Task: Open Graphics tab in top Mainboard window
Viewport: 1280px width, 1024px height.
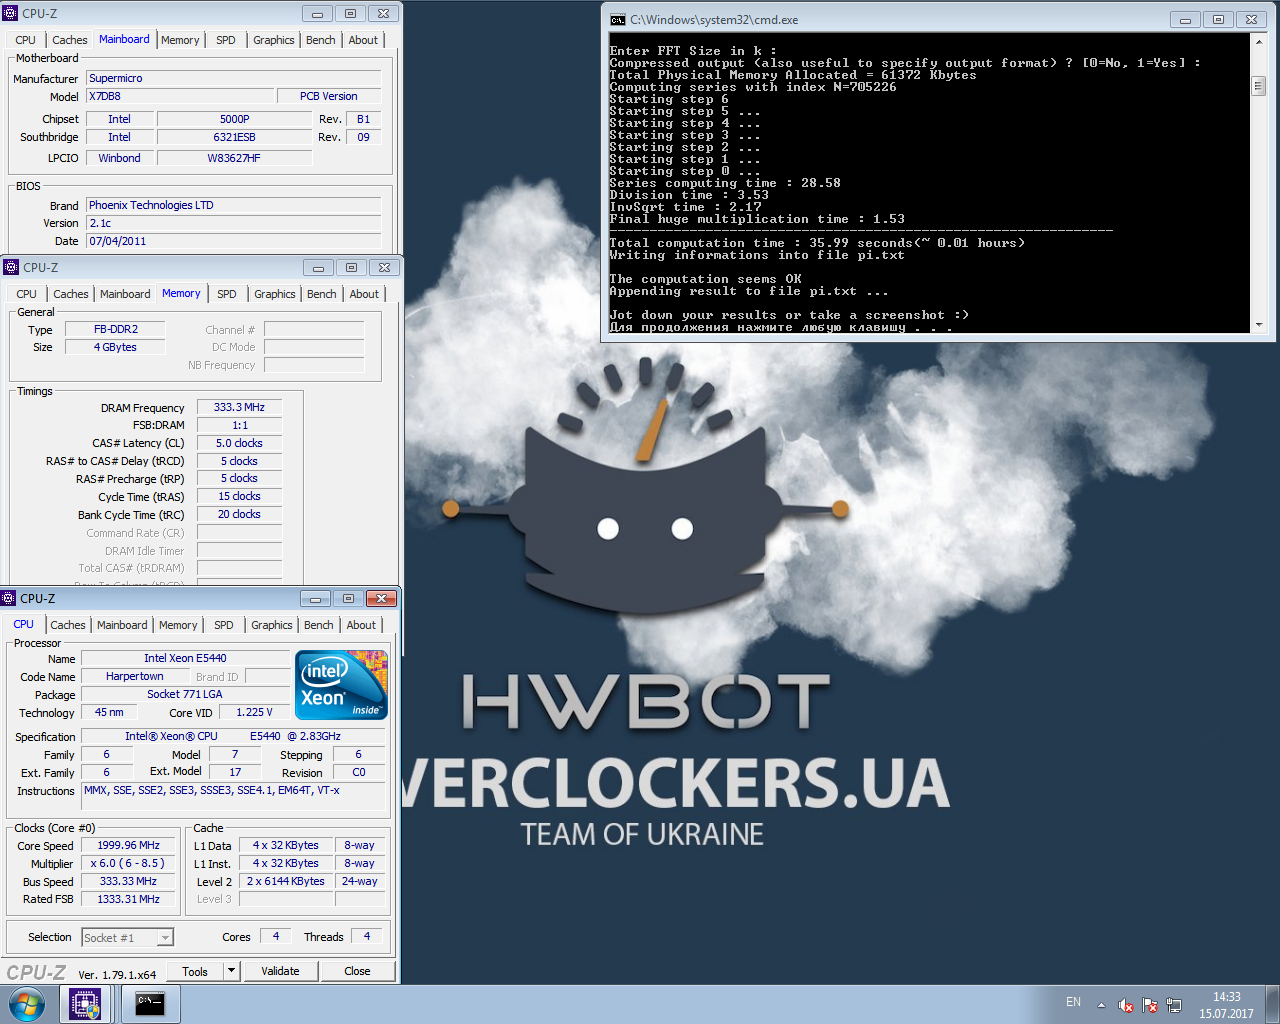Action: (x=274, y=40)
